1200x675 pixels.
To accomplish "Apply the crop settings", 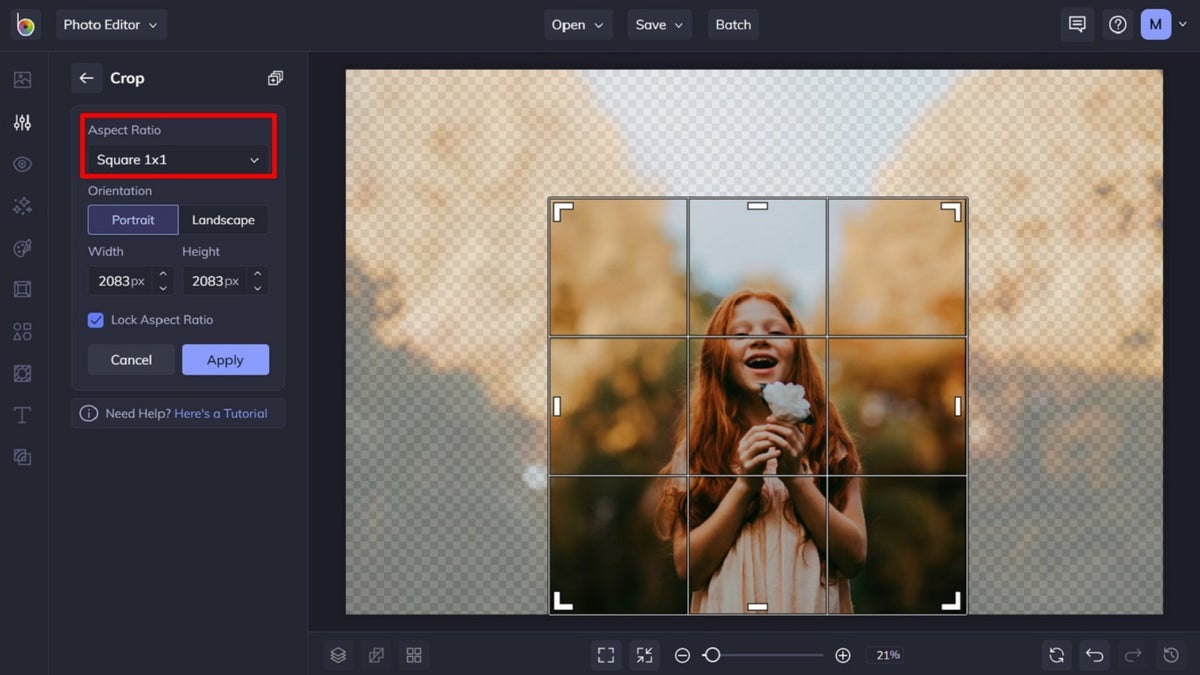I will click(225, 359).
